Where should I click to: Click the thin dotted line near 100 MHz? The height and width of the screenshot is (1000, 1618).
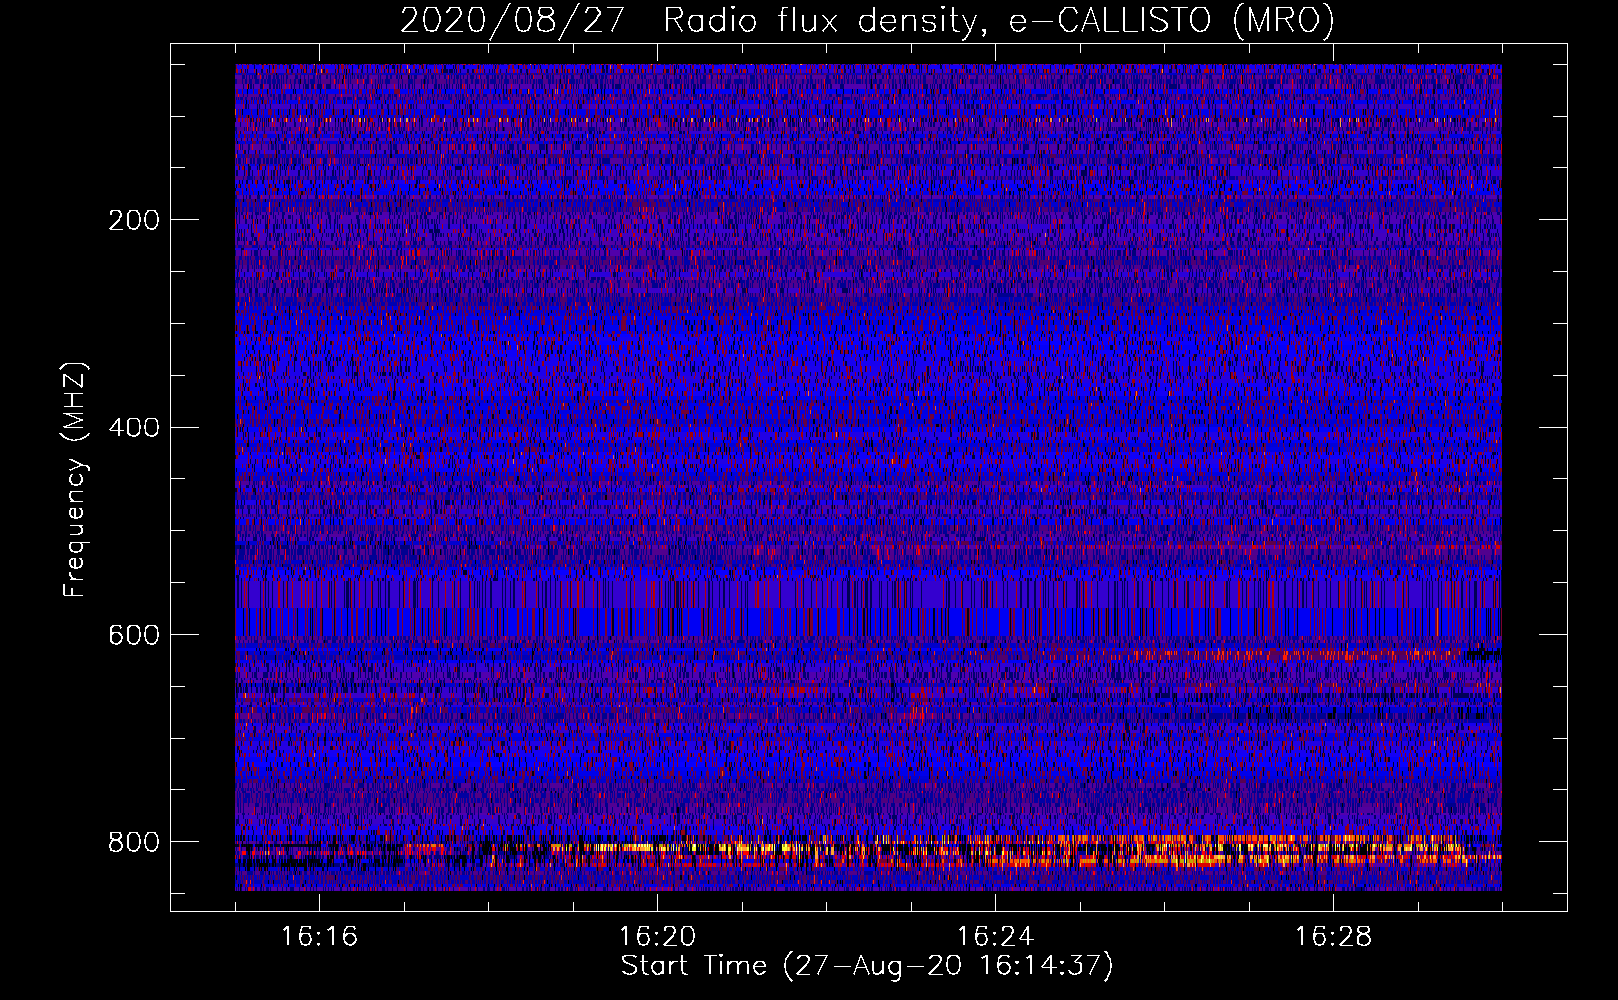coord(868,120)
